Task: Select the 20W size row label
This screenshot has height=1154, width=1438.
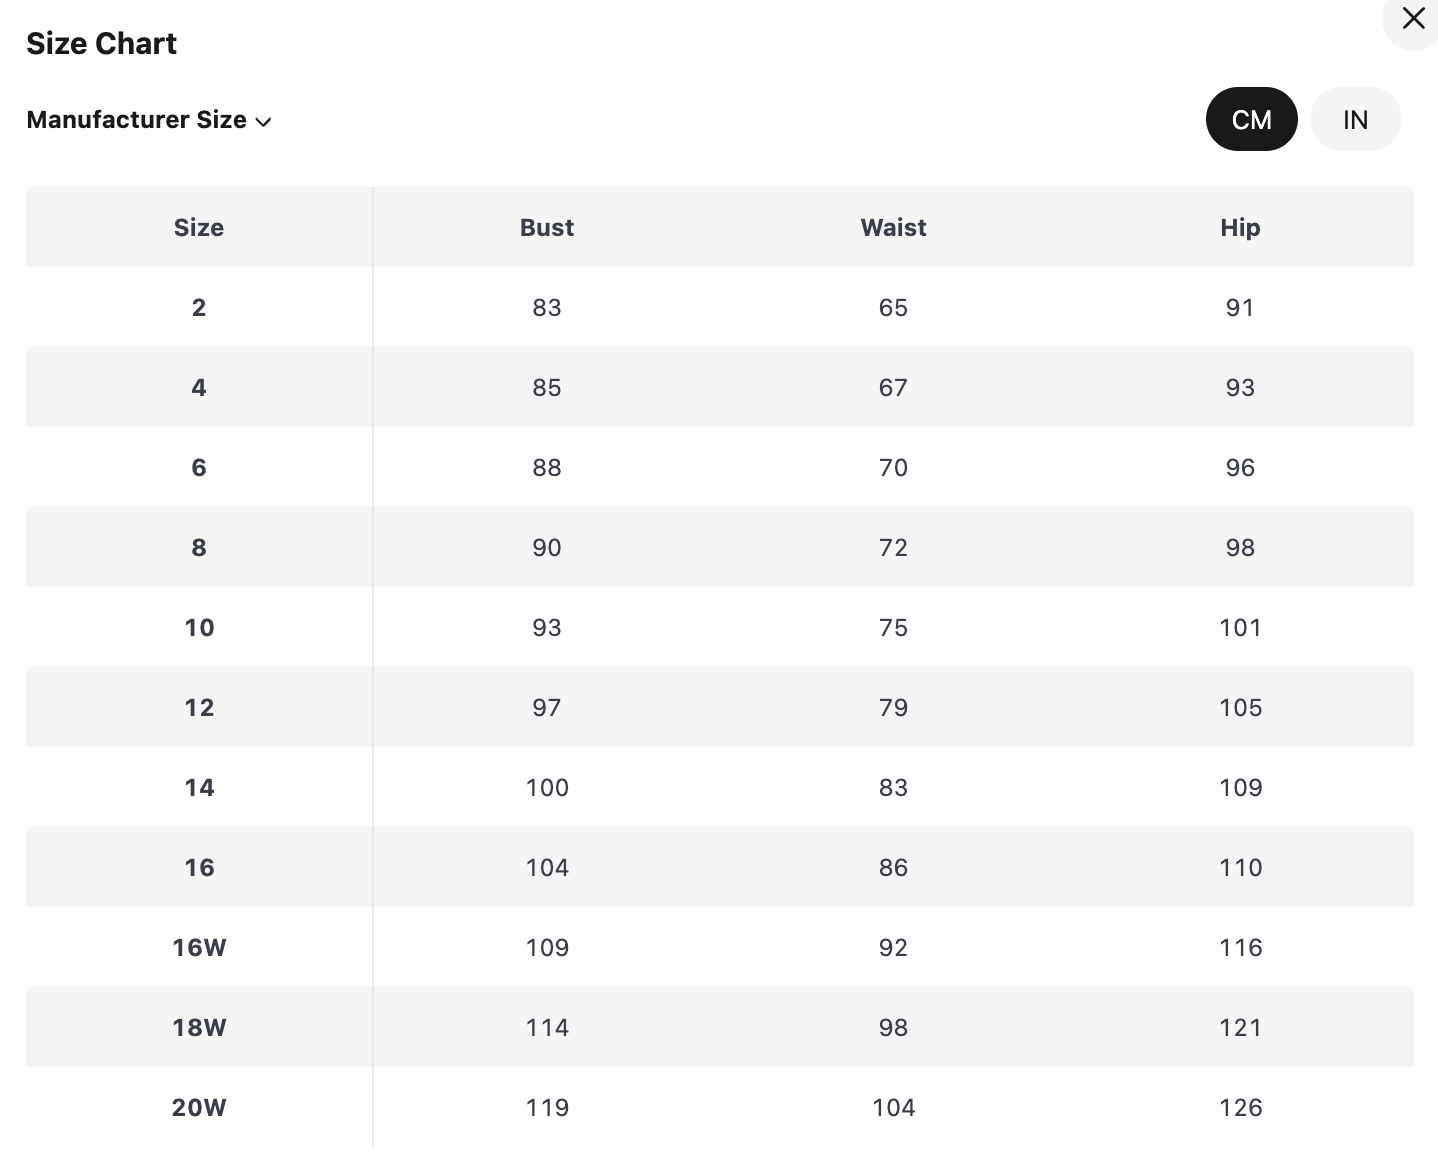Action: click(199, 1107)
